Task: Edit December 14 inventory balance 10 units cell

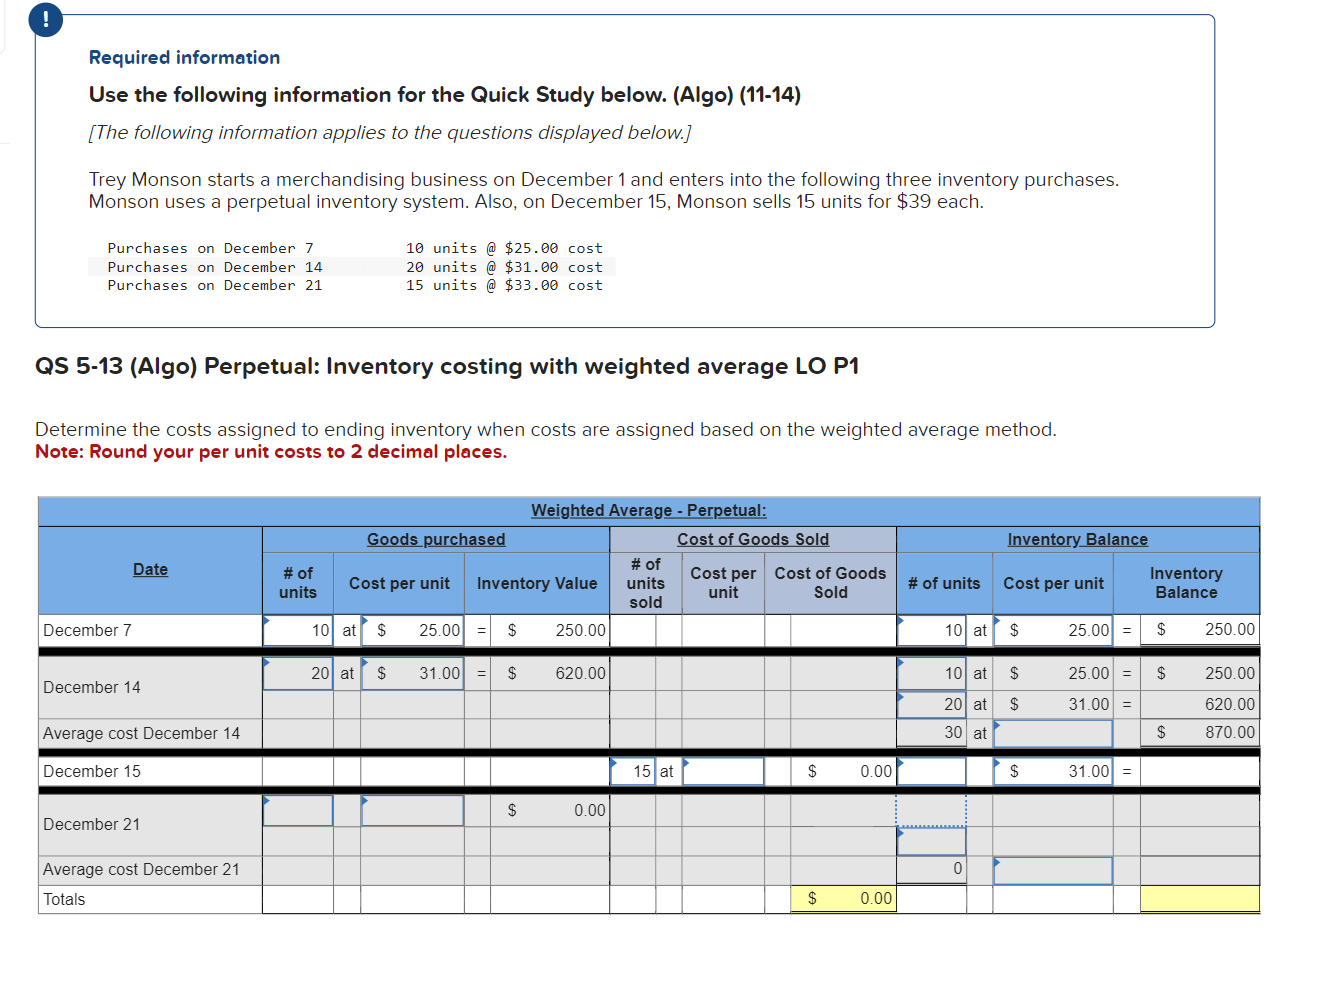Action: tap(932, 673)
